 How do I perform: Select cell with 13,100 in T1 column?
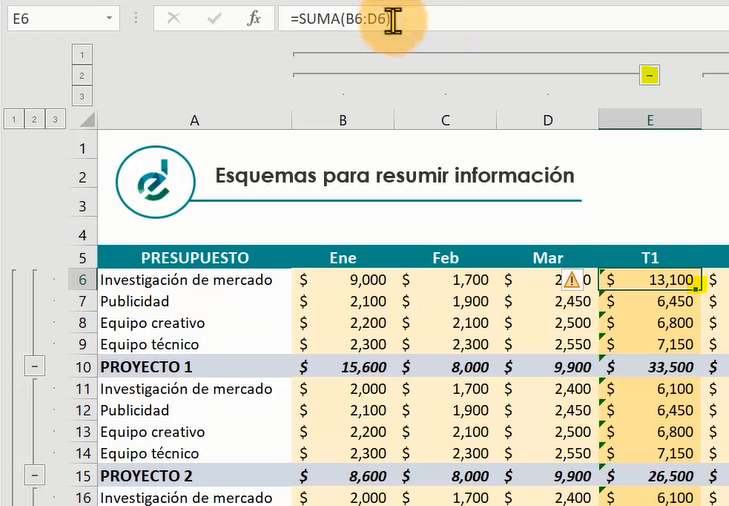pyautogui.click(x=650, y=280)
